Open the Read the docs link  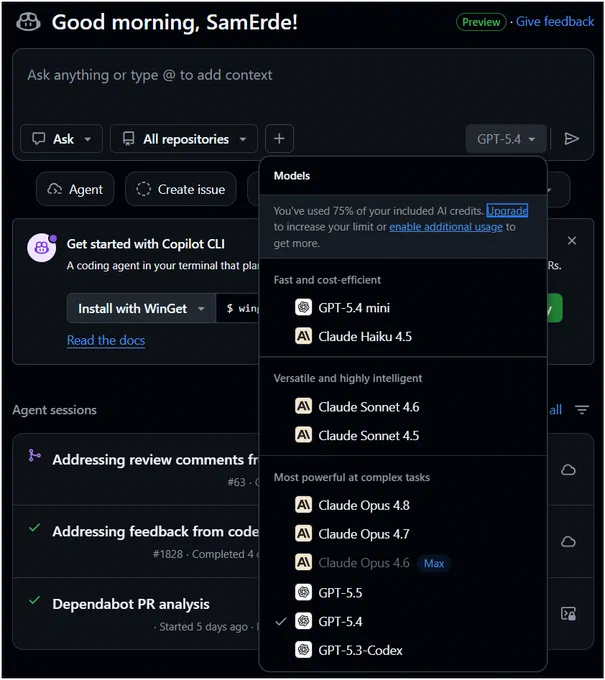106,340
